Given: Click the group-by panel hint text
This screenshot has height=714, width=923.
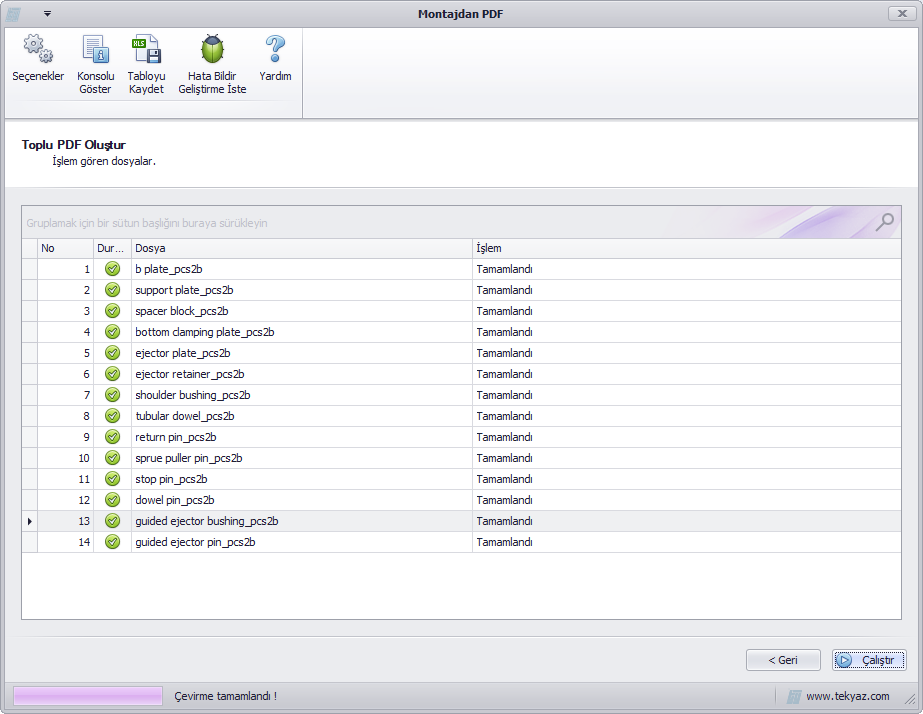Looking at the screenshot, I should click(147, 223).
